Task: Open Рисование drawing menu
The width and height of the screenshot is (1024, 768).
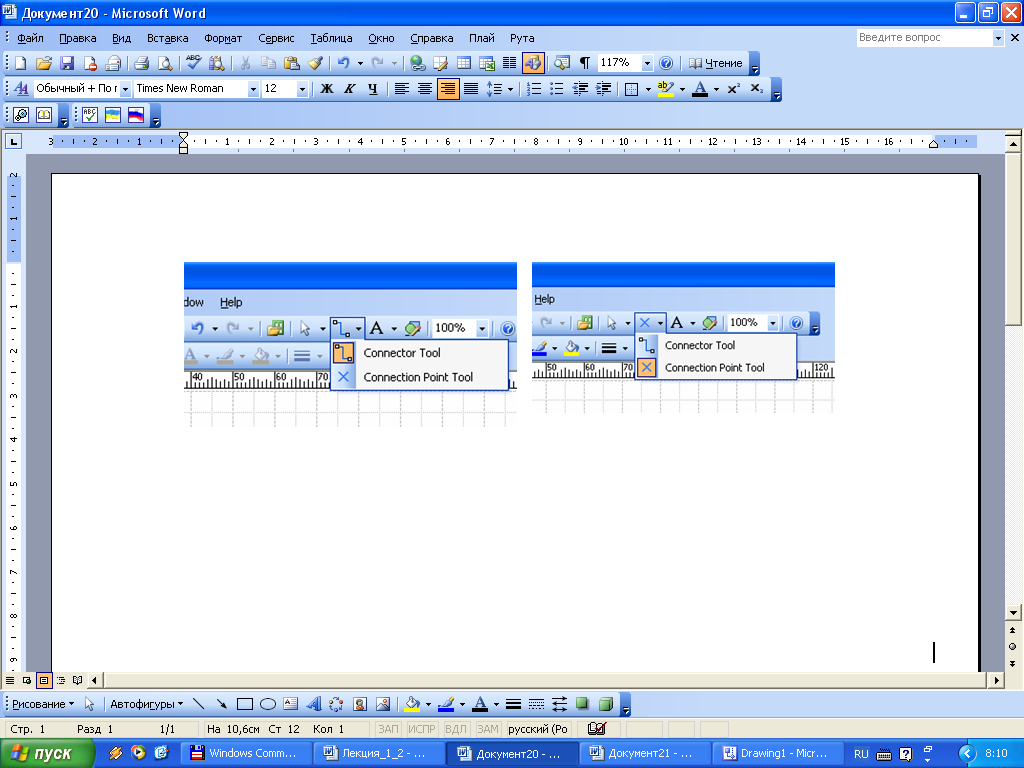Action: pyautogui.click(x=43, y=704)
